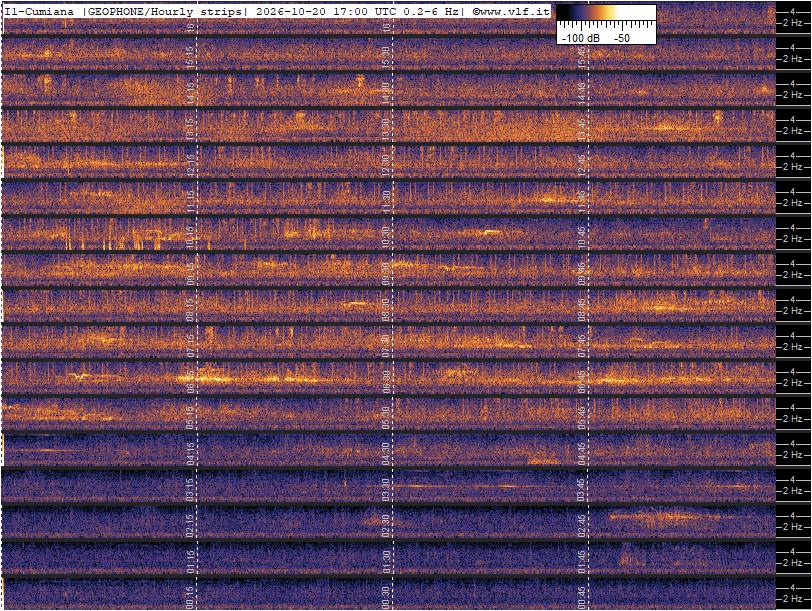The image size is (812, 611).
Task: Pick the 12:45 time label
Action: point(582,166)
